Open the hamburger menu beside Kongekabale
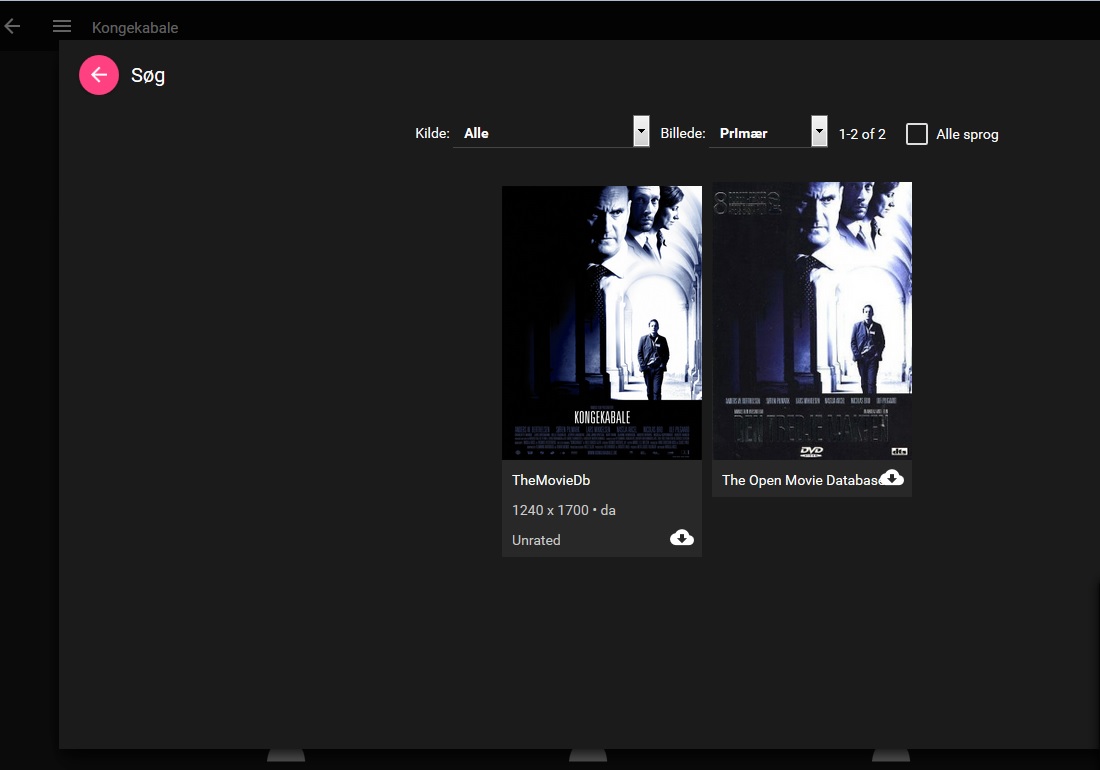 click(x=62, y=27)
